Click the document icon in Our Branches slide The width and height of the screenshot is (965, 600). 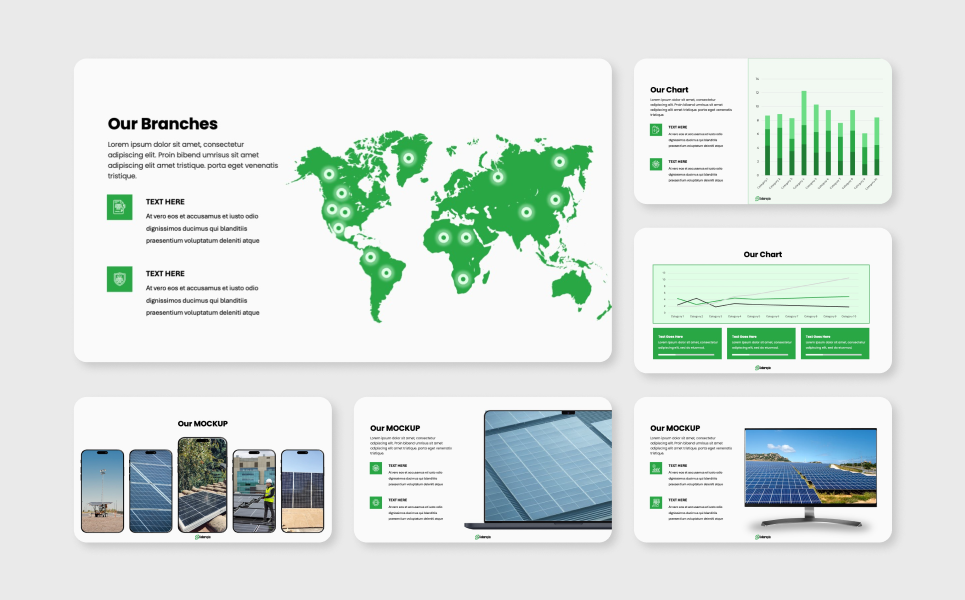119,207
